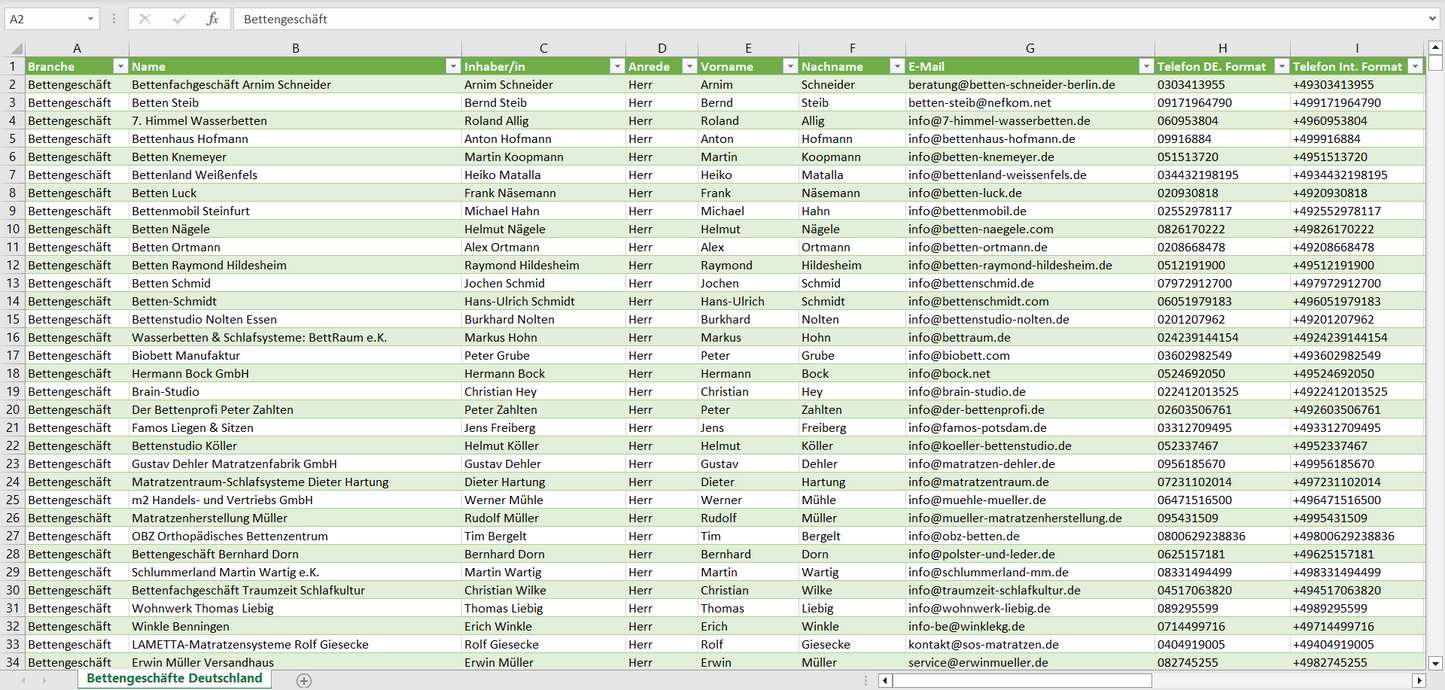1445x690 pixels.
Task: Expand the Name Box dropdown arrow
Action: point(90,19)
